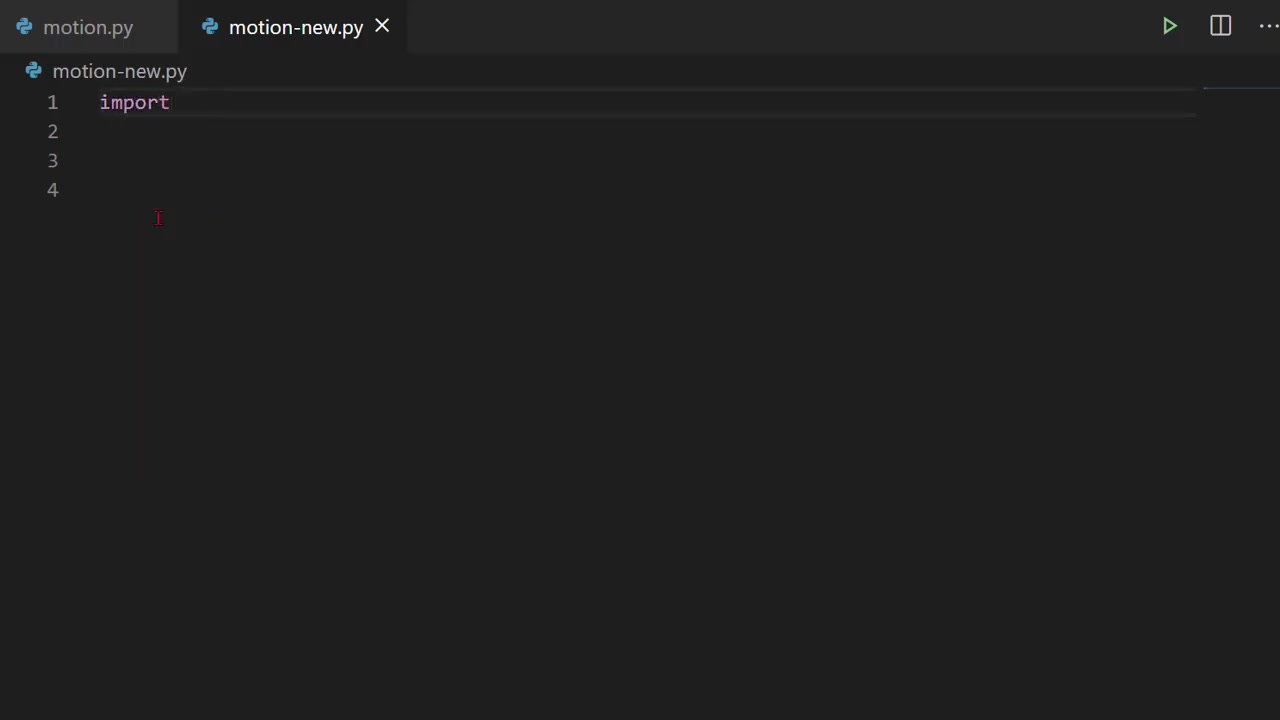
Task: Select line 4 via its line number
Action: (x=52, y=190)
